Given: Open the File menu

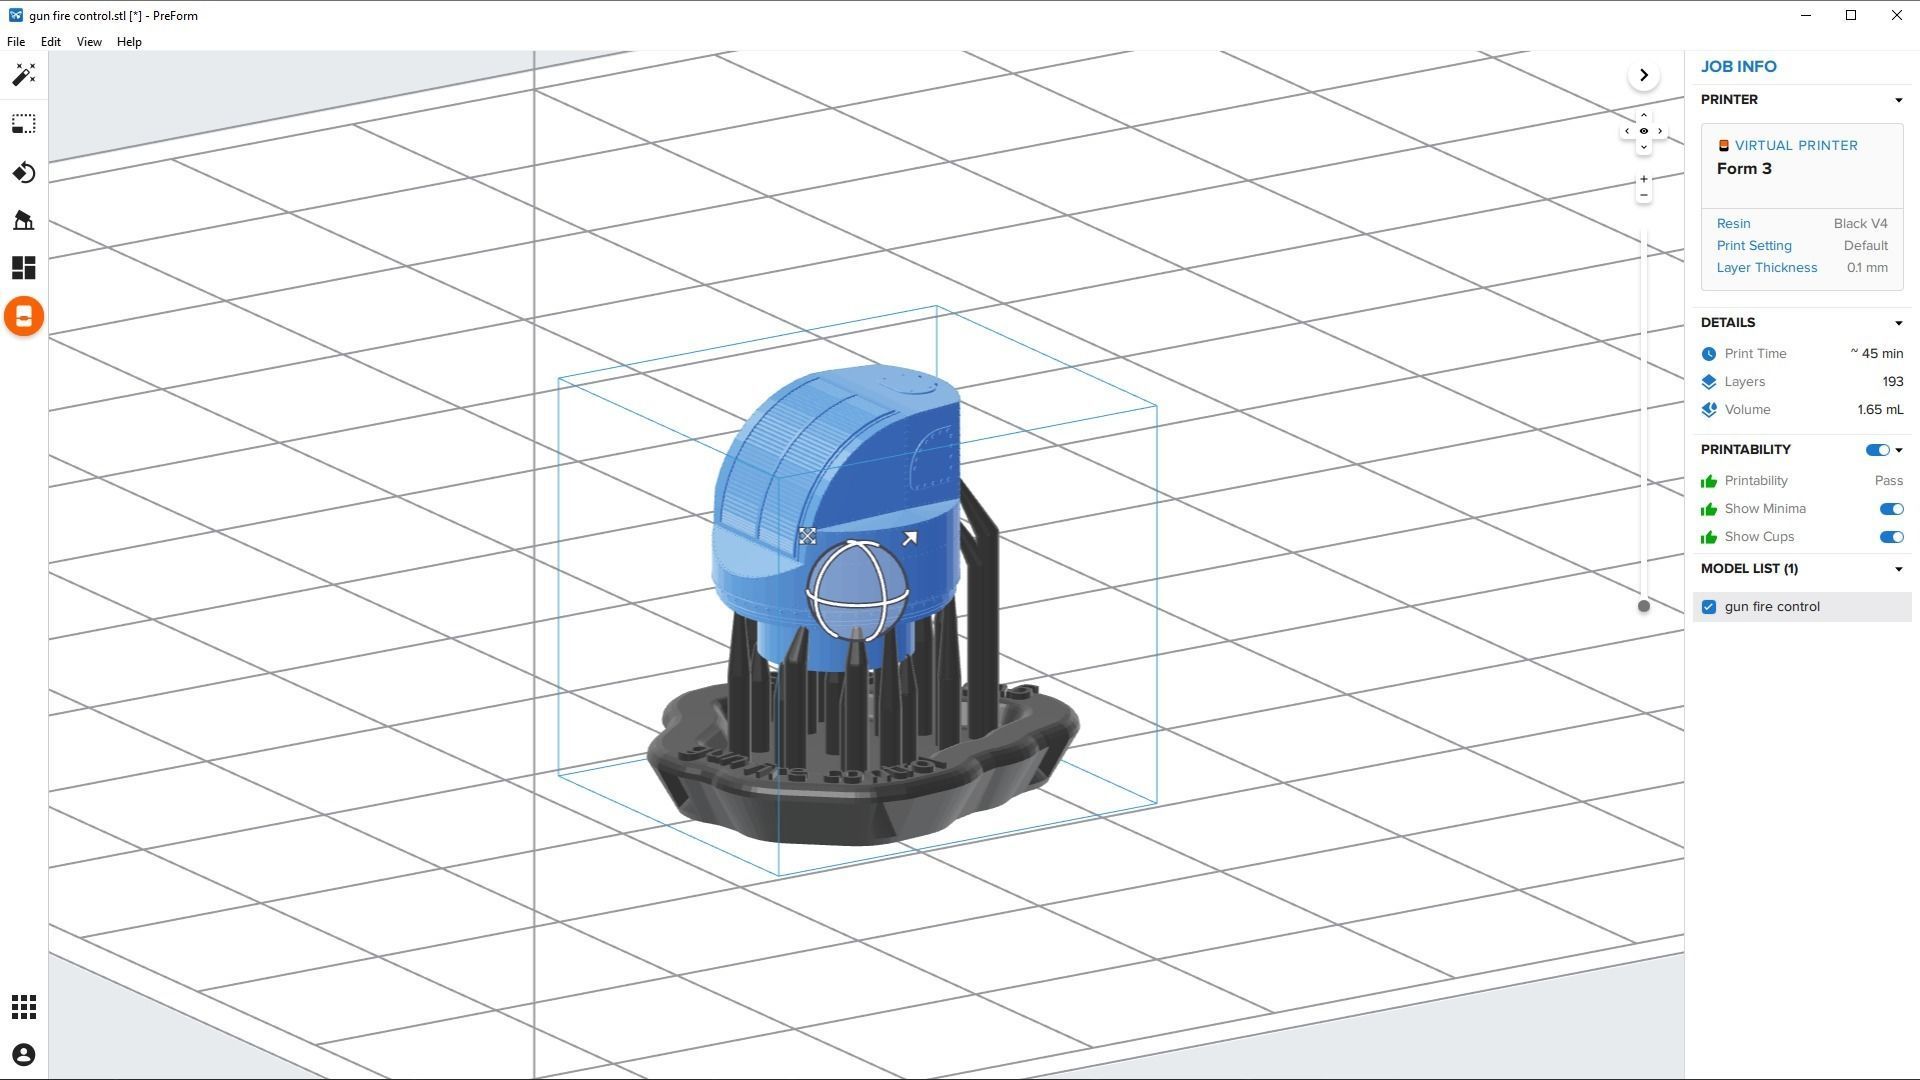Looking at the screenshot, I should (x=16, y=42).
